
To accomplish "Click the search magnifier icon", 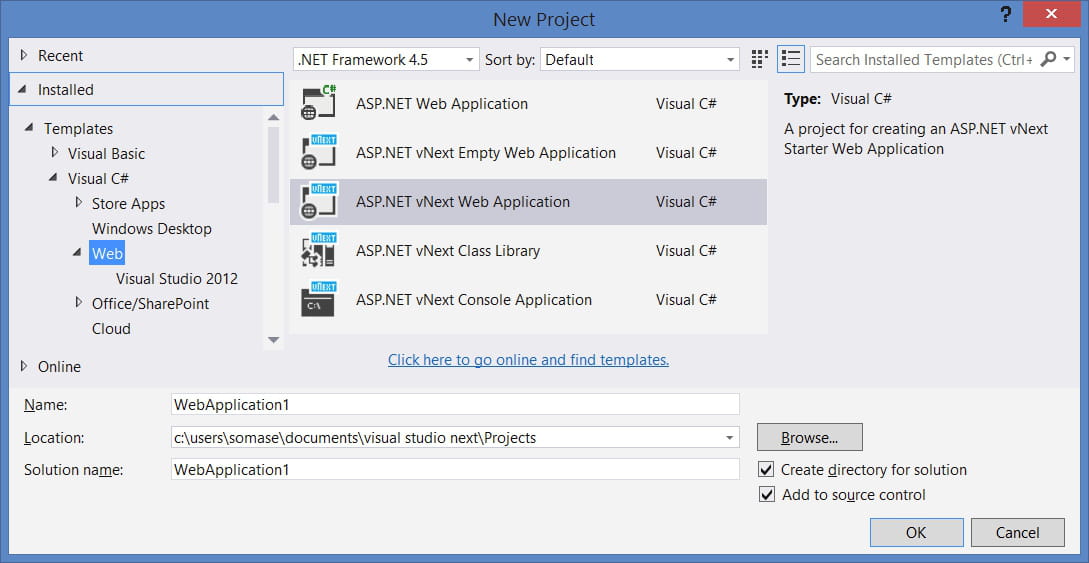I will click(1048, 59).
